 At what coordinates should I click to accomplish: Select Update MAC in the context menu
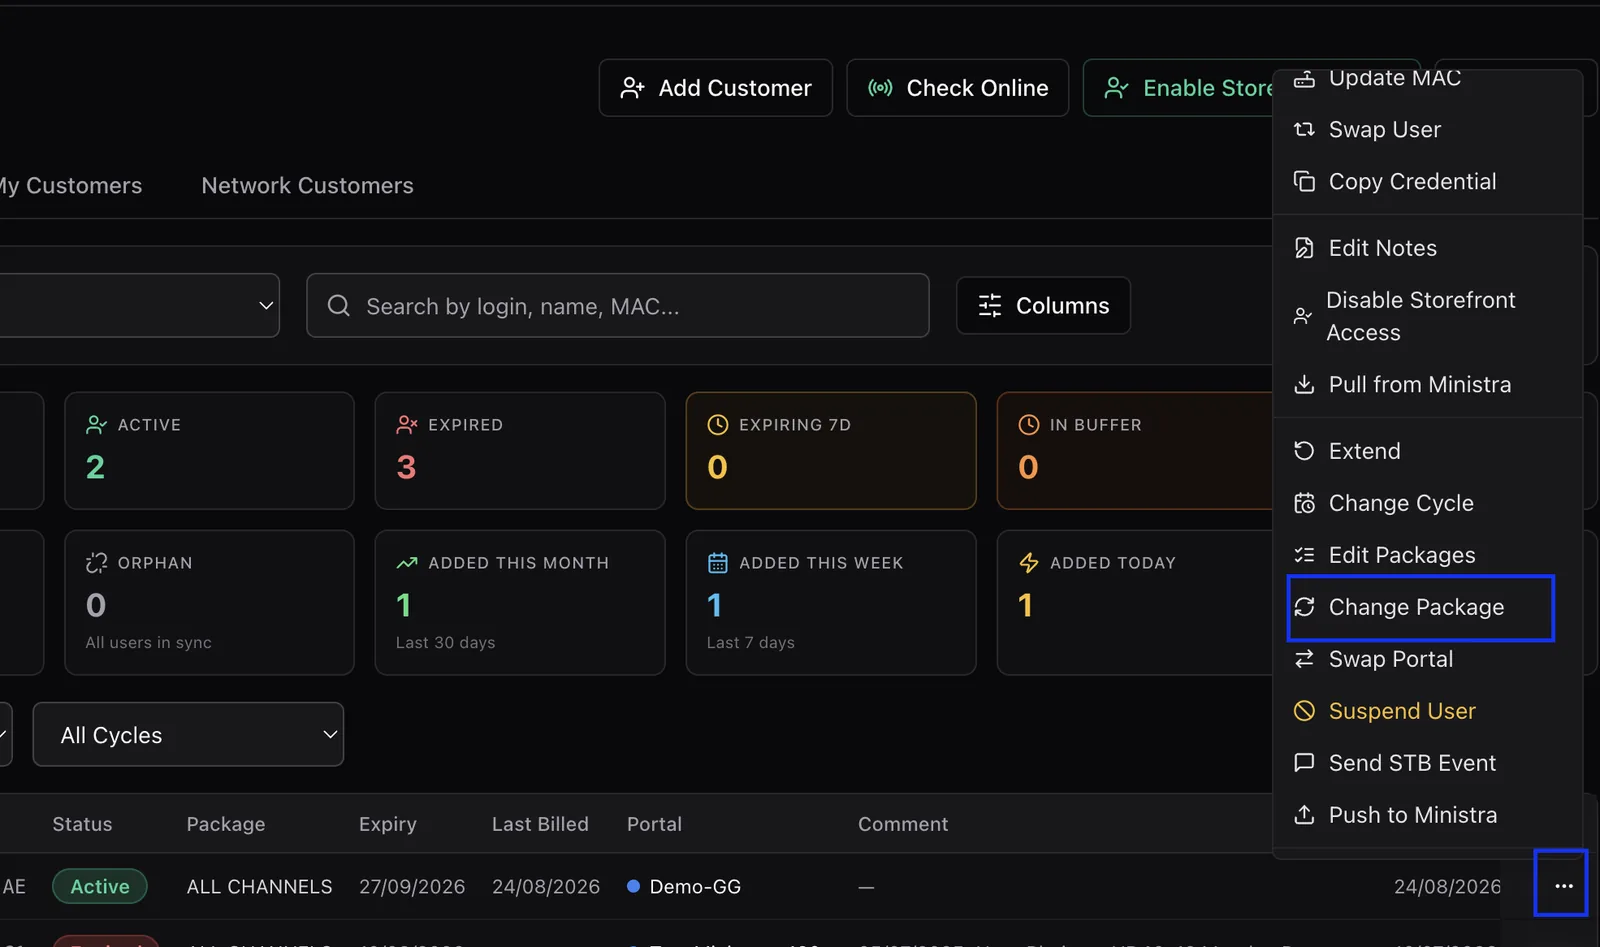click(x=1427, y=78)
